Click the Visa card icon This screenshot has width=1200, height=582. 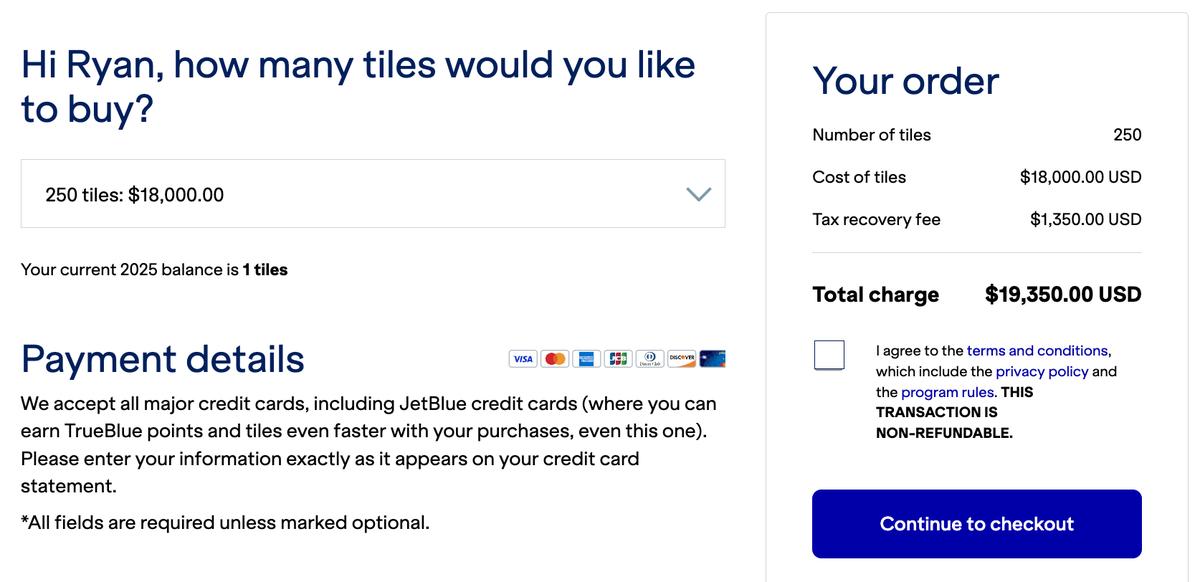(x=522, y=358)
